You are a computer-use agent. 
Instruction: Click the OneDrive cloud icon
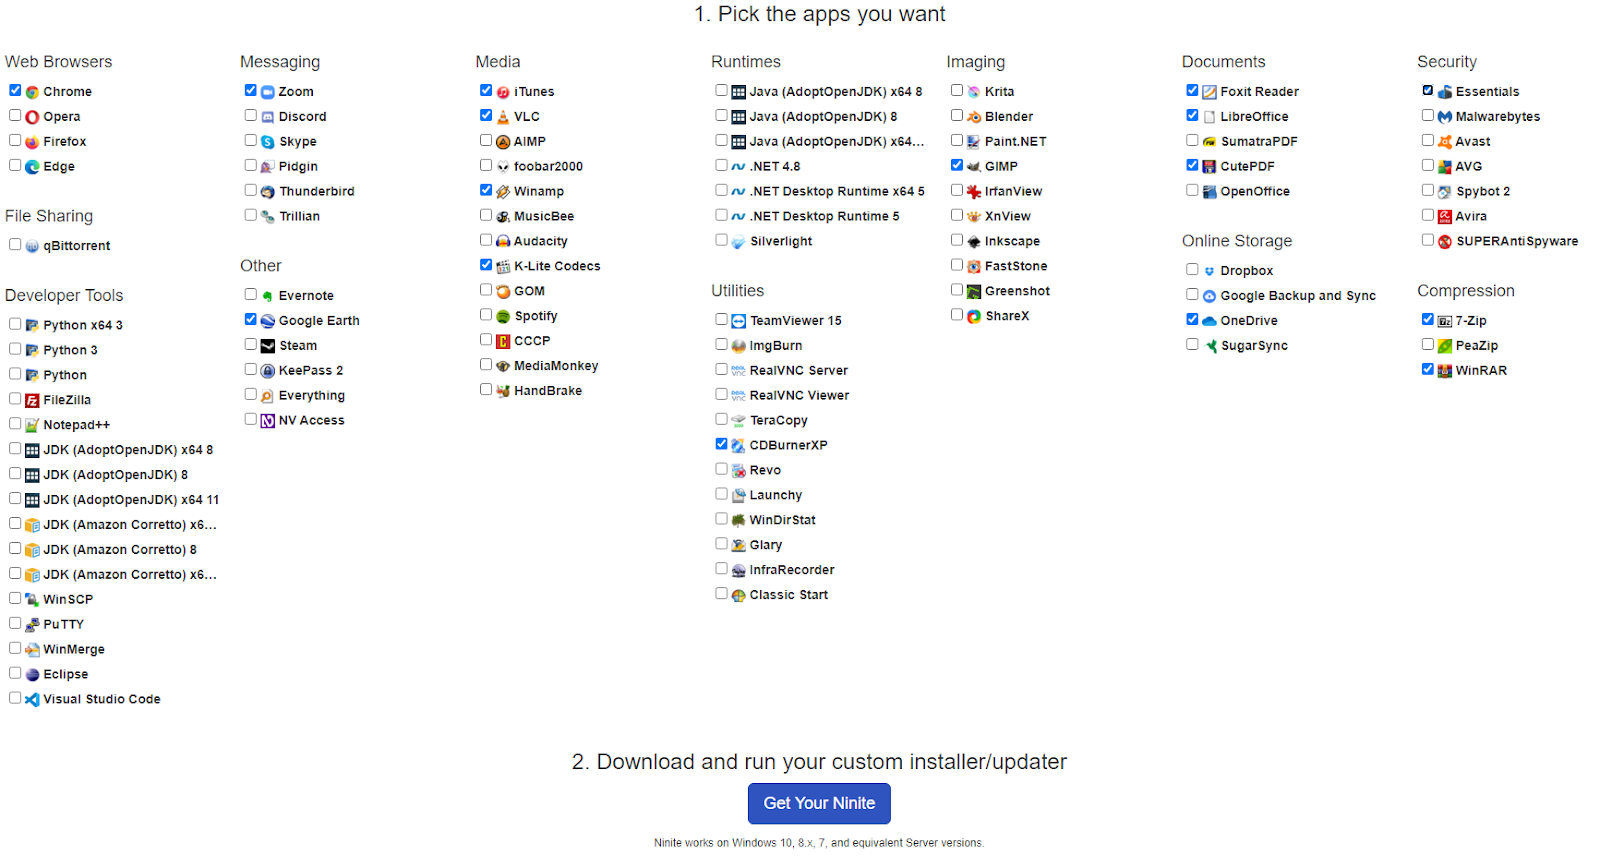pyautogui.click(x=1209, y=321)
